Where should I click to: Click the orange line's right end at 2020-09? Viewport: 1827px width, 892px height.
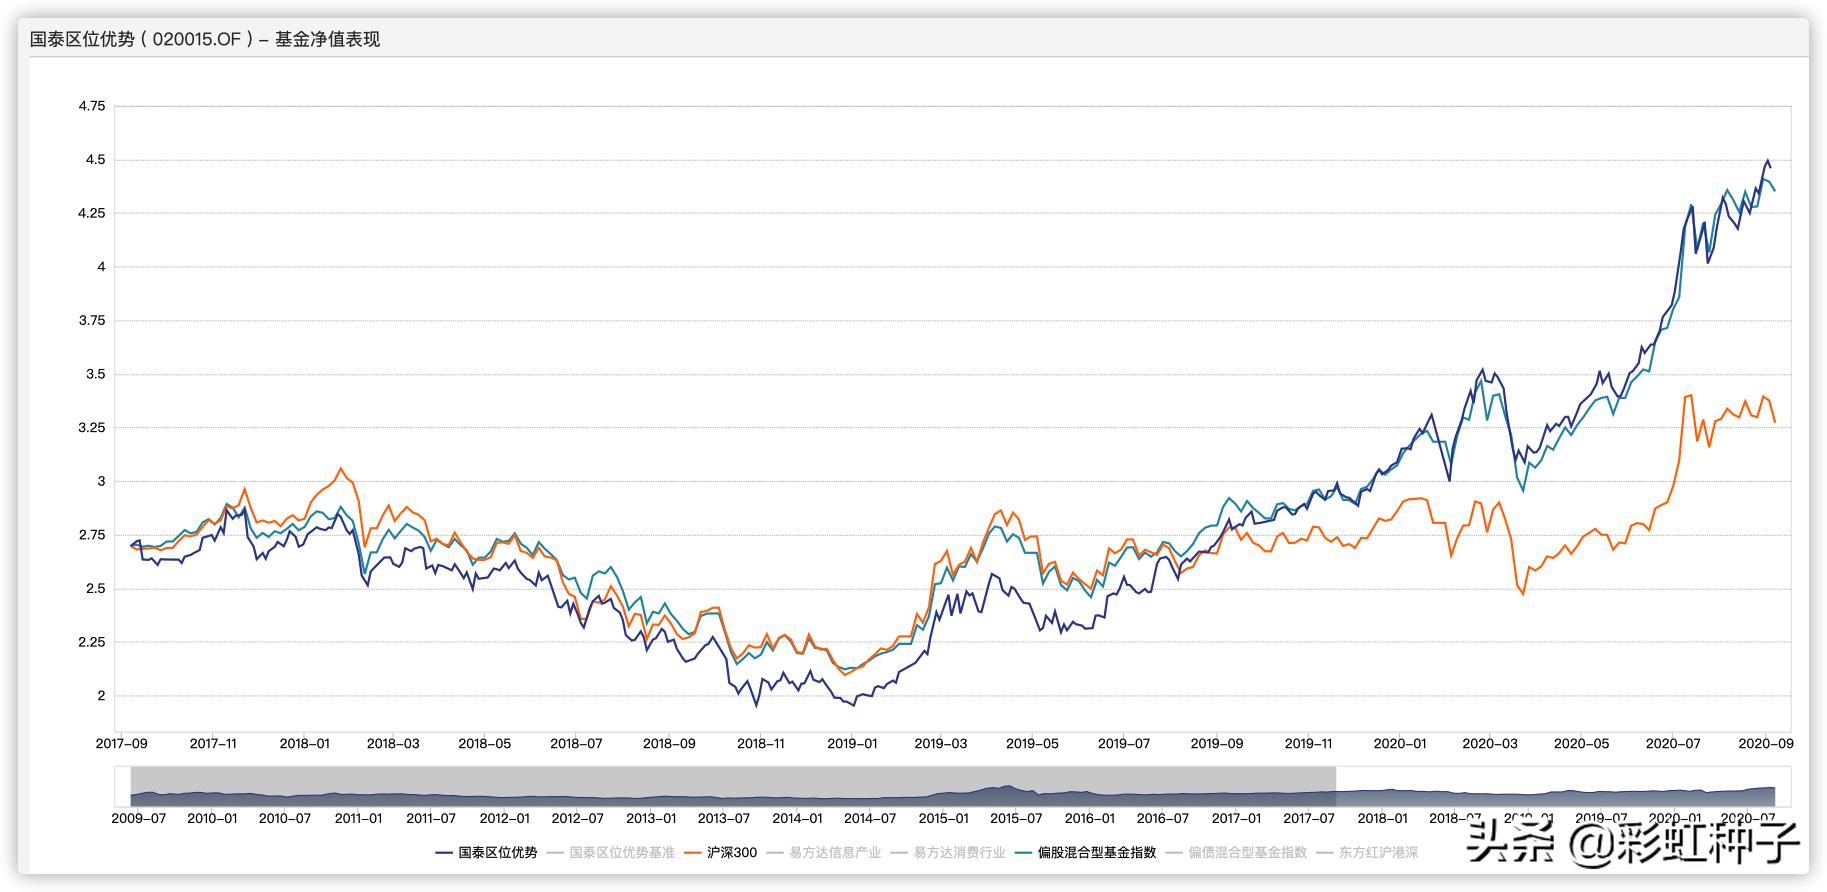[x=1775, y=422]
